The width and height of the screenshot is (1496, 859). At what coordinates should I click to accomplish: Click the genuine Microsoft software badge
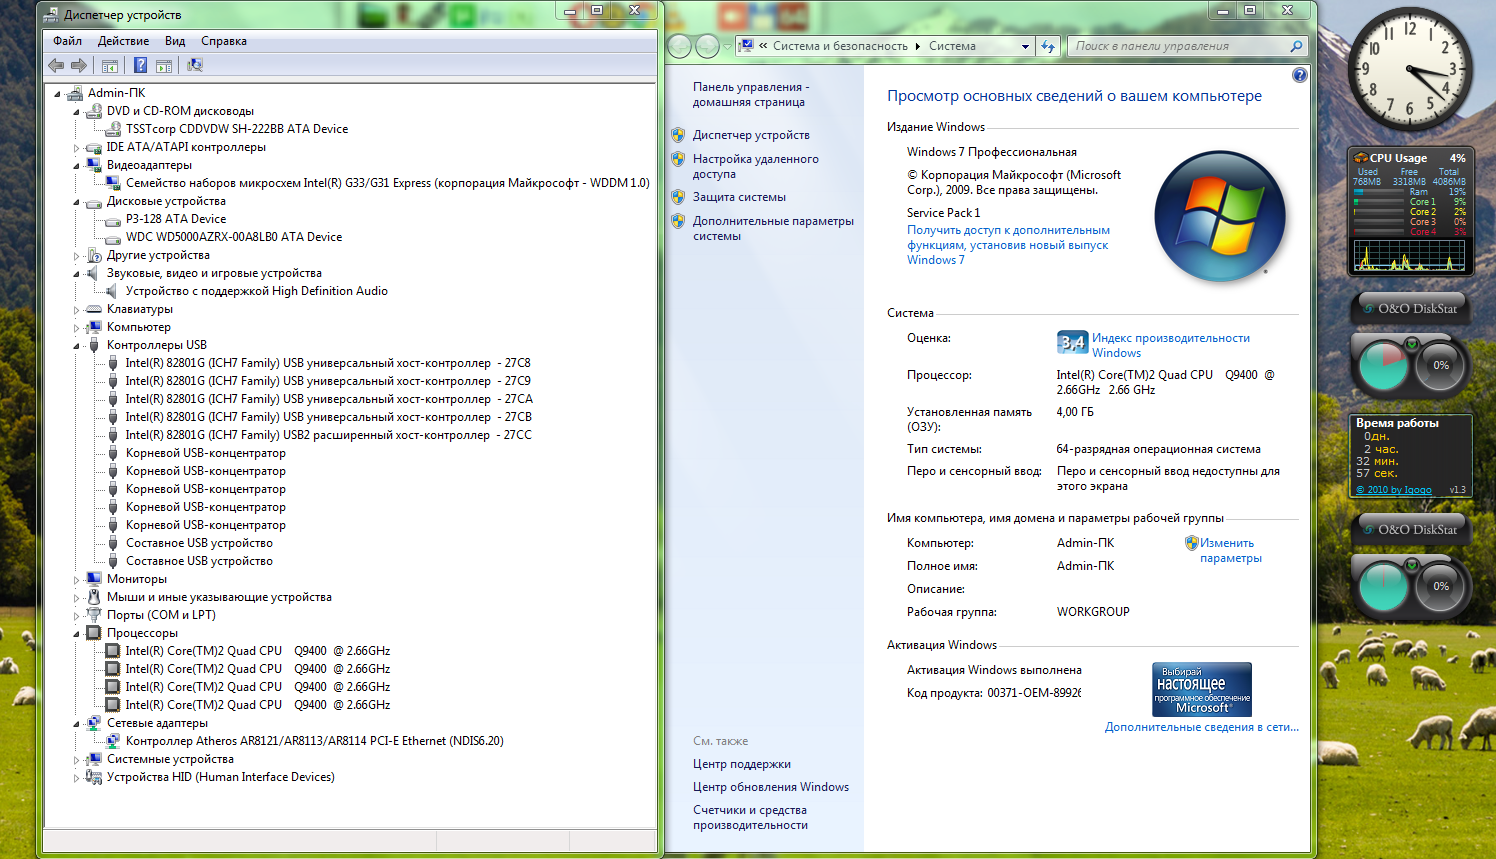[x=1201, y=689]
